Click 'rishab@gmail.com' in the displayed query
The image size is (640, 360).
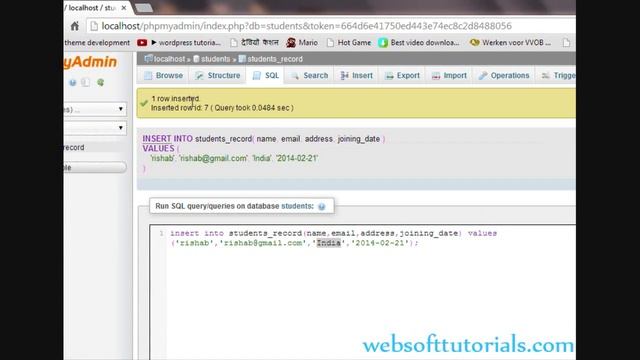pos(213,158)
